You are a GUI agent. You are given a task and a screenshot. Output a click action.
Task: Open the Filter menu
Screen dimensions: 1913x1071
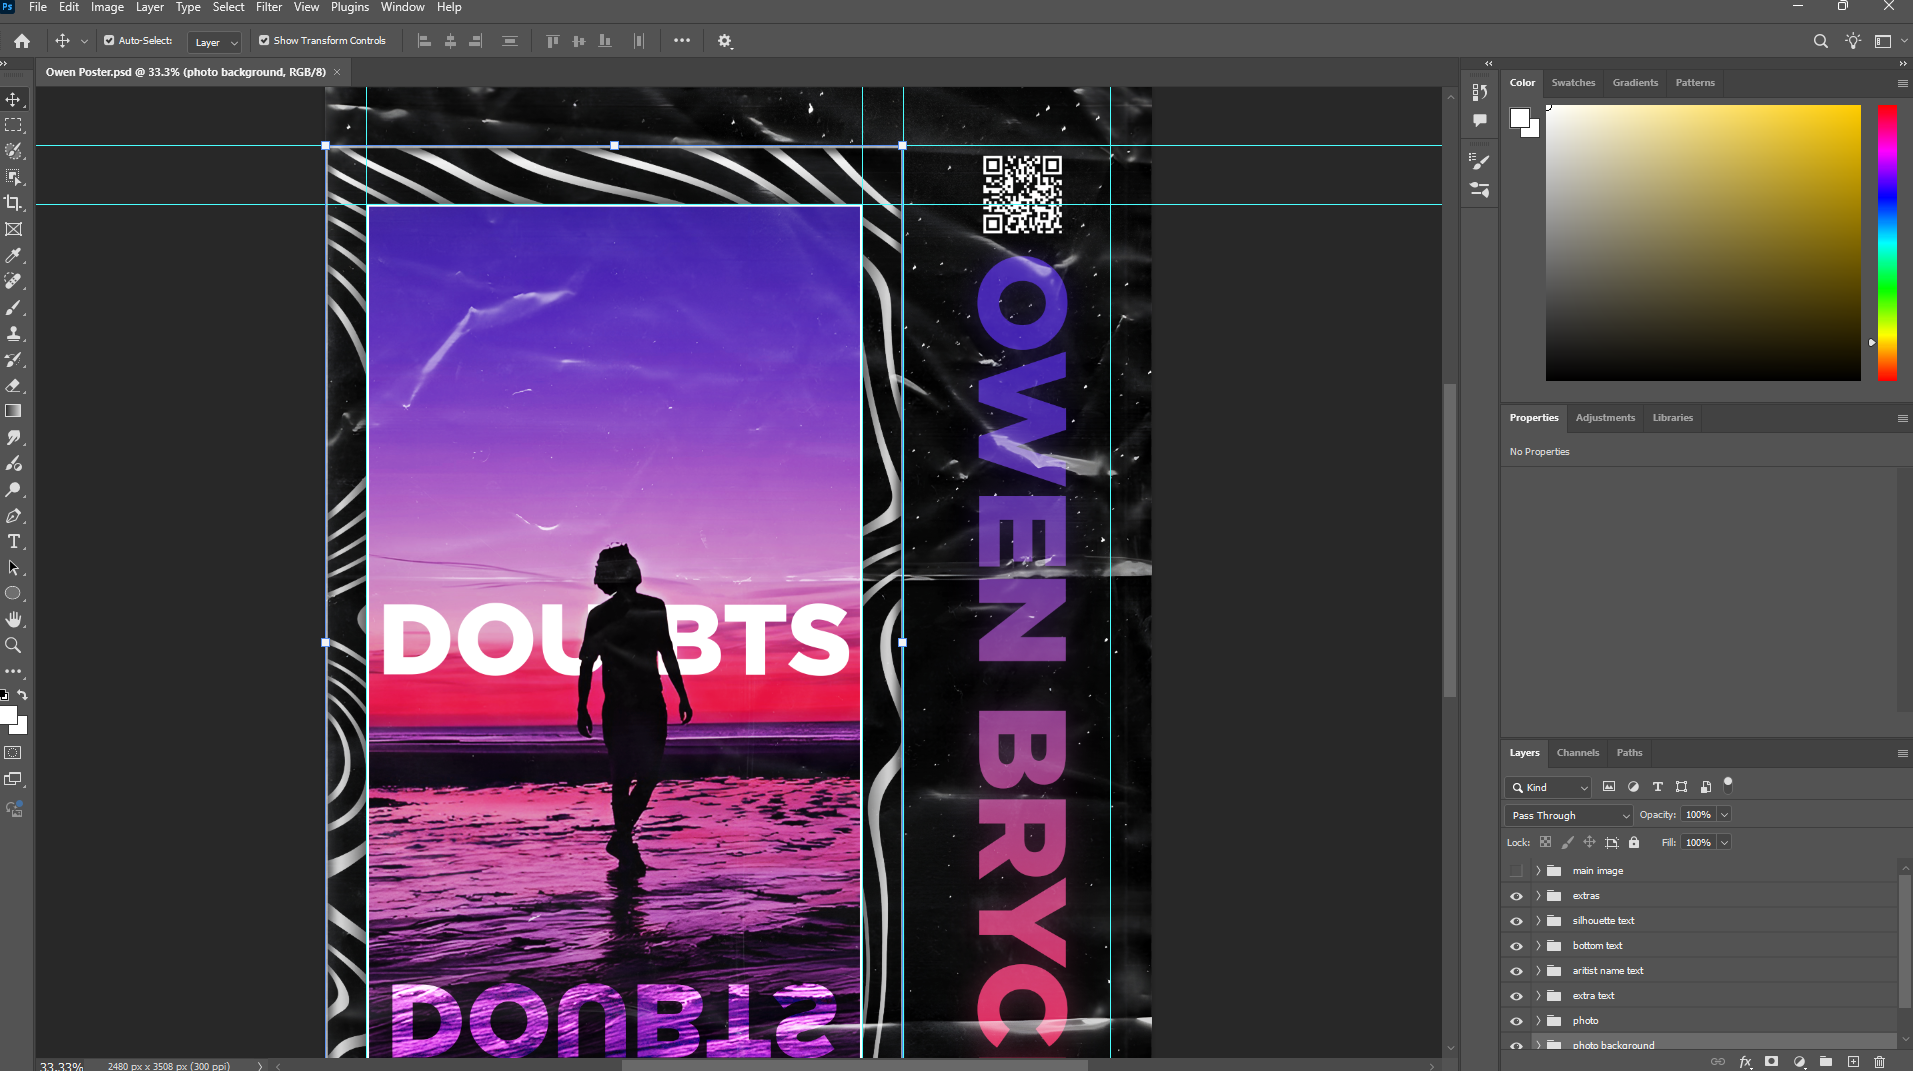[268, 7]
